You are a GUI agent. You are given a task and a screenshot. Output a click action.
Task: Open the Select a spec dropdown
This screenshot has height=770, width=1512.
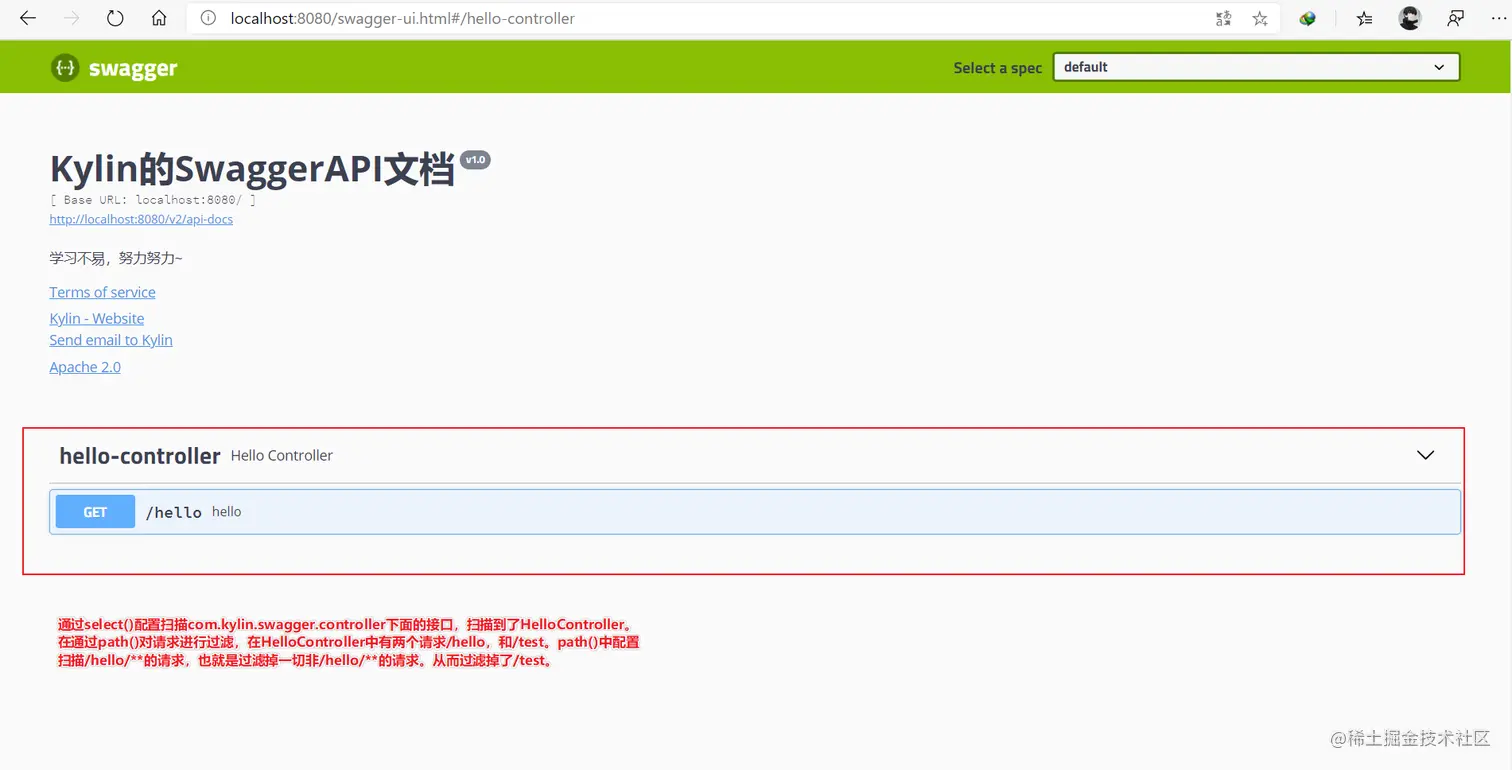[1256, 67]
